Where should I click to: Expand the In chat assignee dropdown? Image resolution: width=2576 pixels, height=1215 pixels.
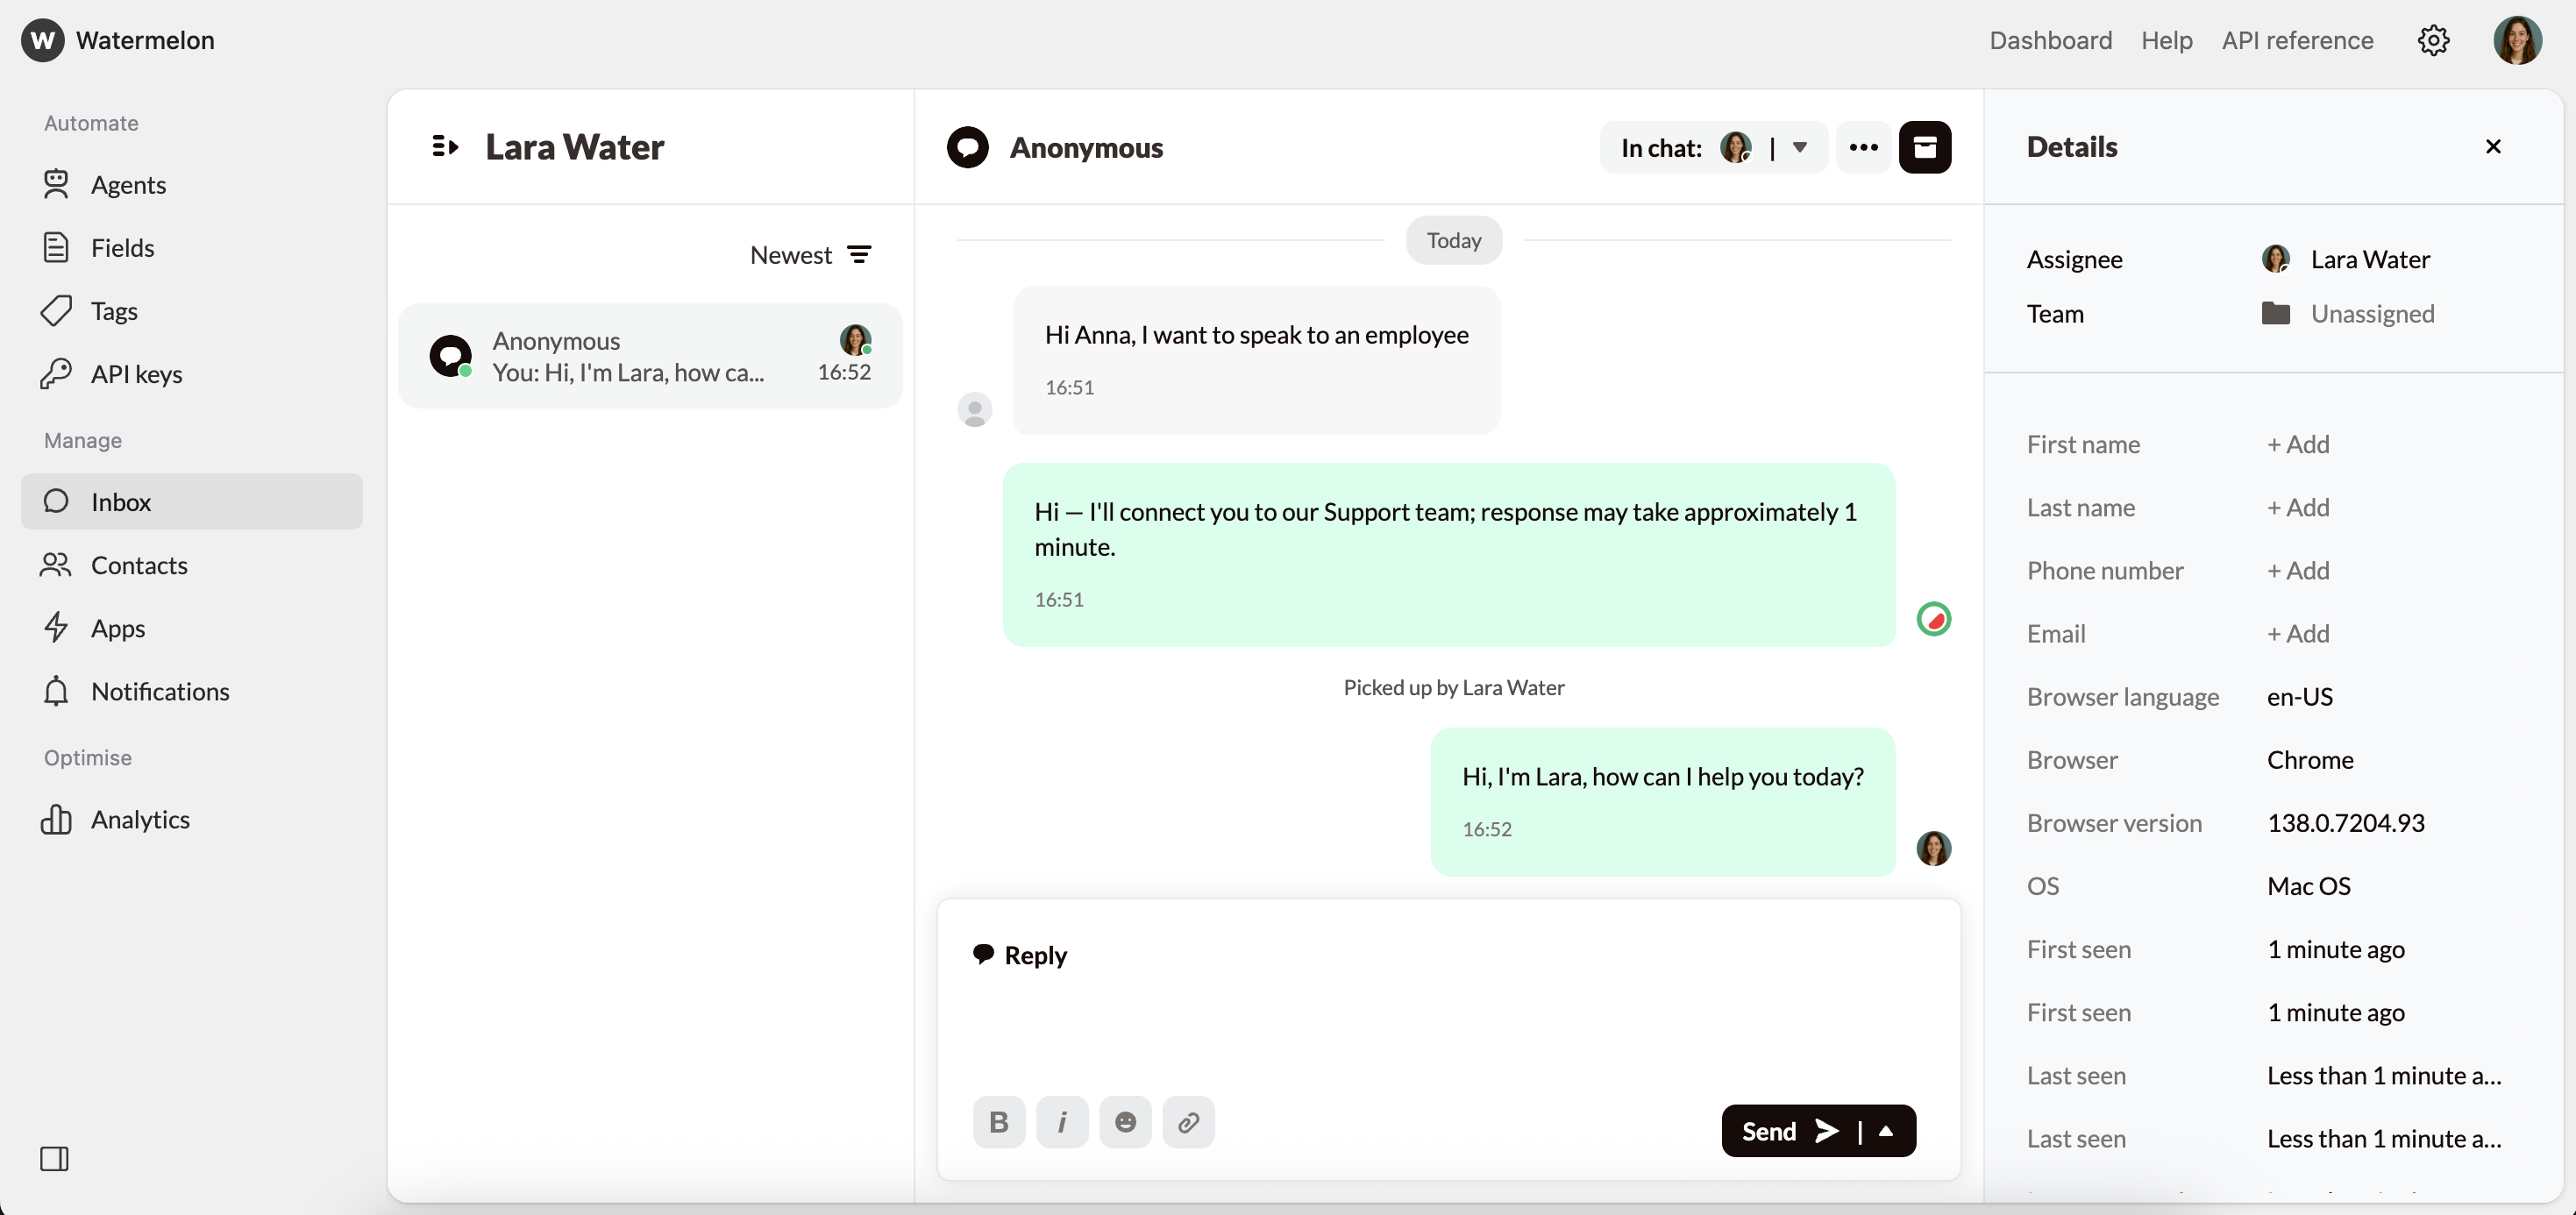click(1800, 147)
